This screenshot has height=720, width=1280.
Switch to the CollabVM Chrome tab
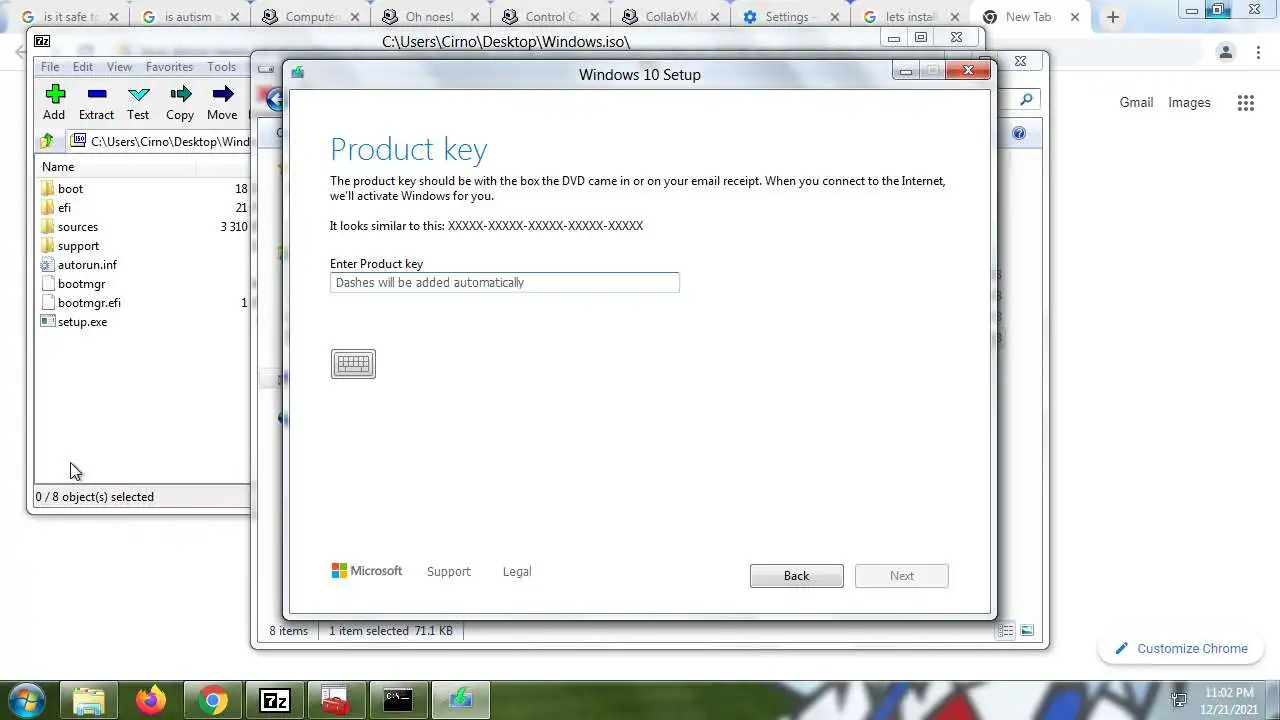[x=668, y=17]
